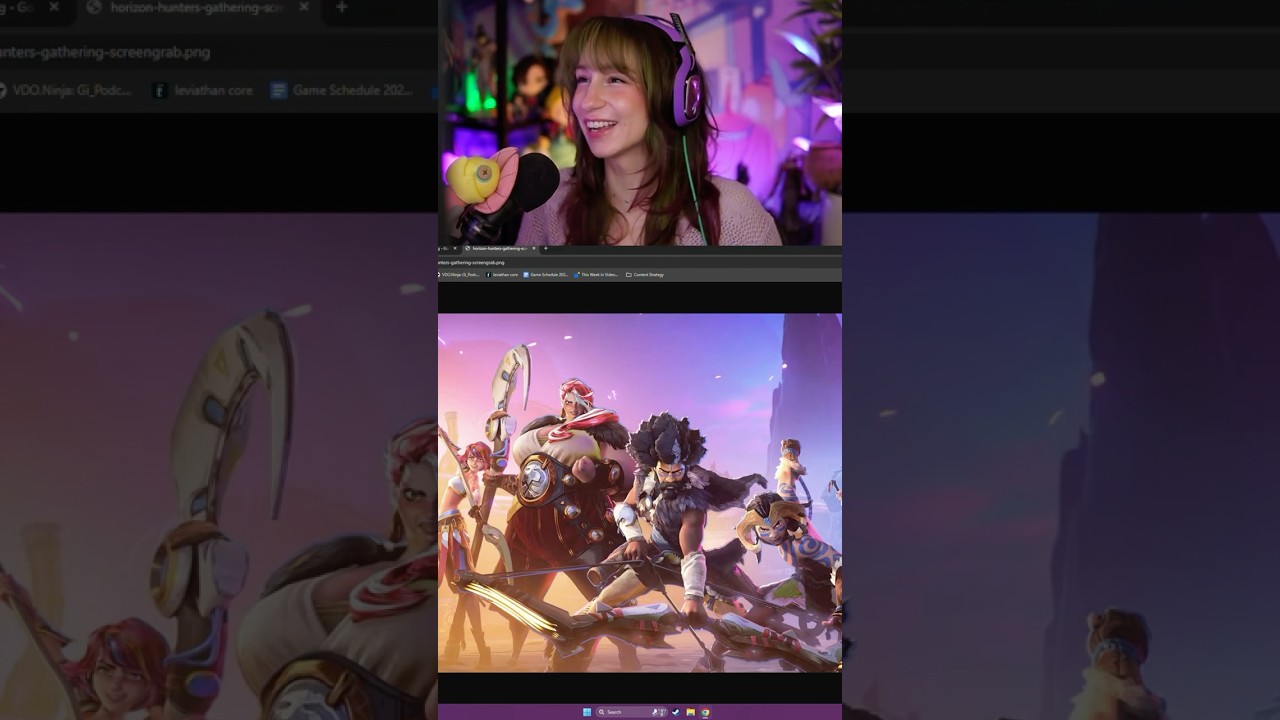Open Steam from the taskbar
1280x720 pixels.
pos(676,712)
